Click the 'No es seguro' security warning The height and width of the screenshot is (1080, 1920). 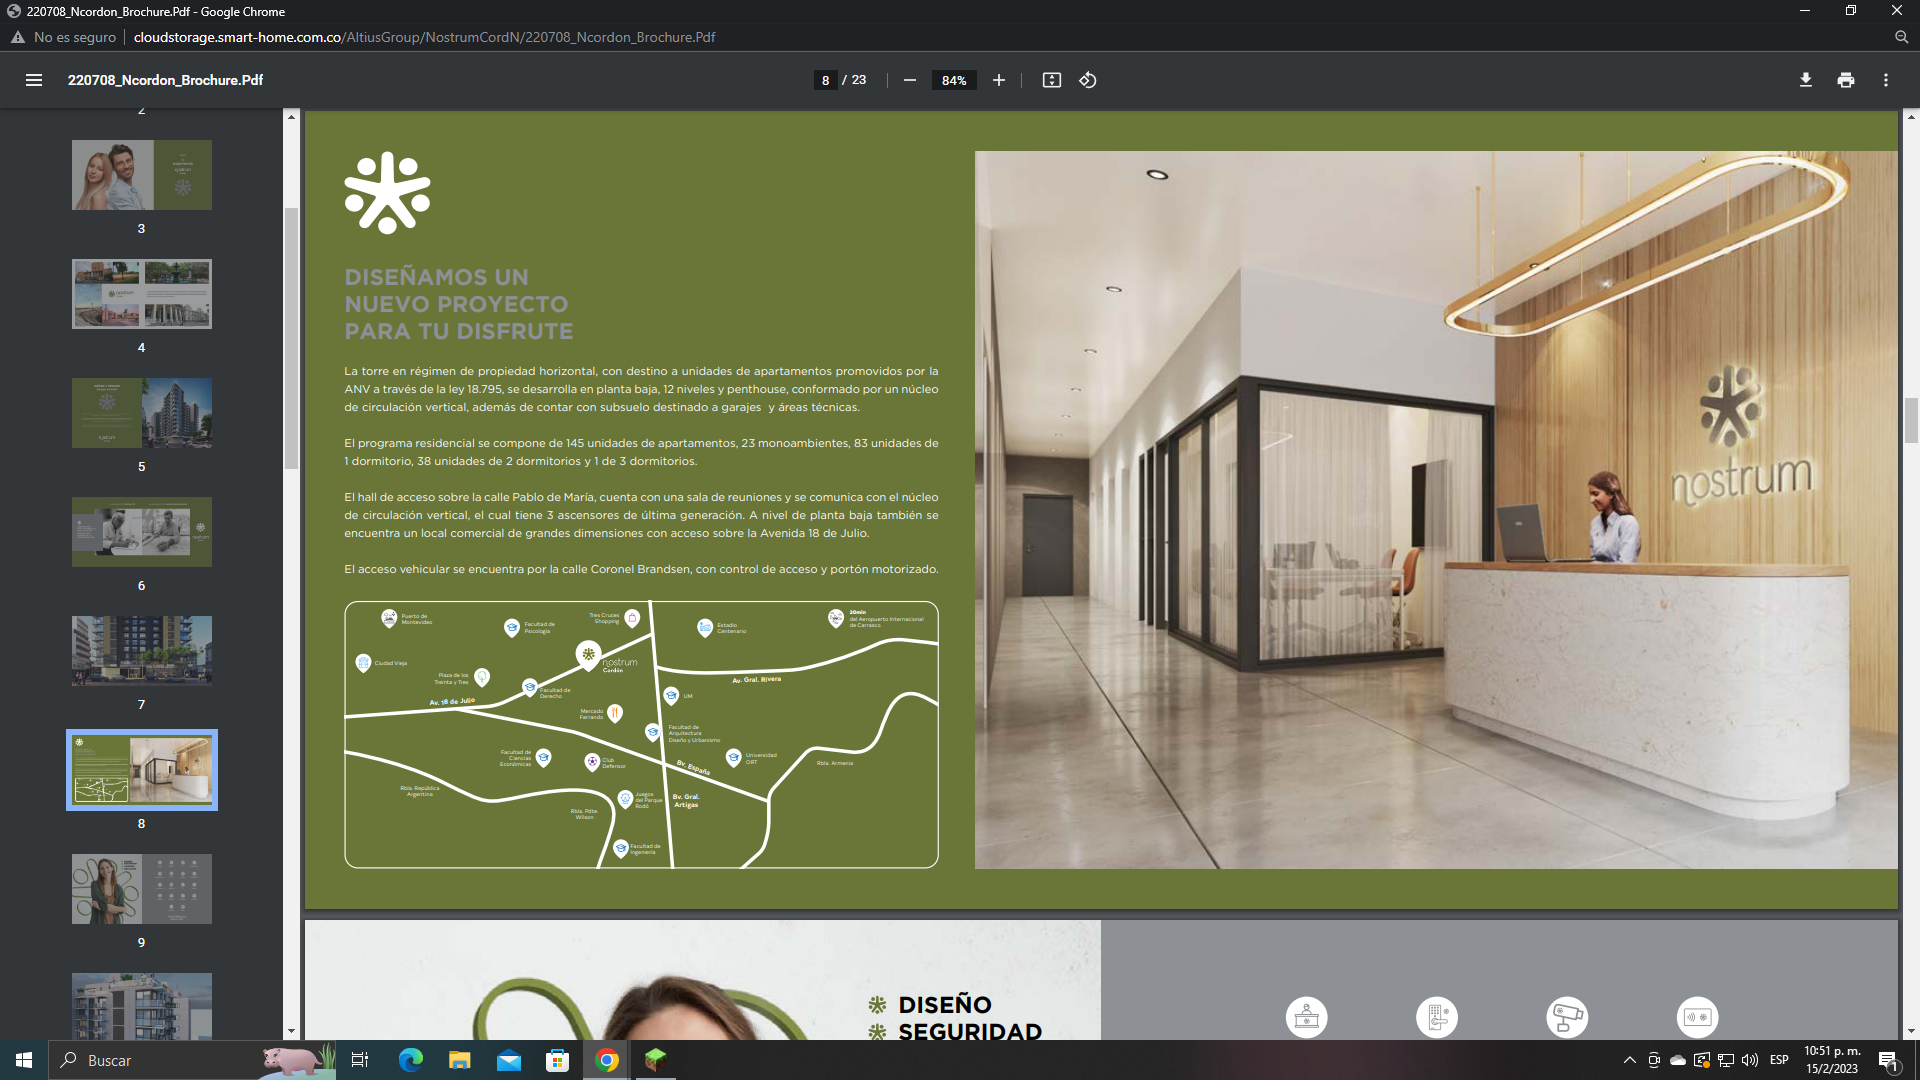[x=64, y=37]
